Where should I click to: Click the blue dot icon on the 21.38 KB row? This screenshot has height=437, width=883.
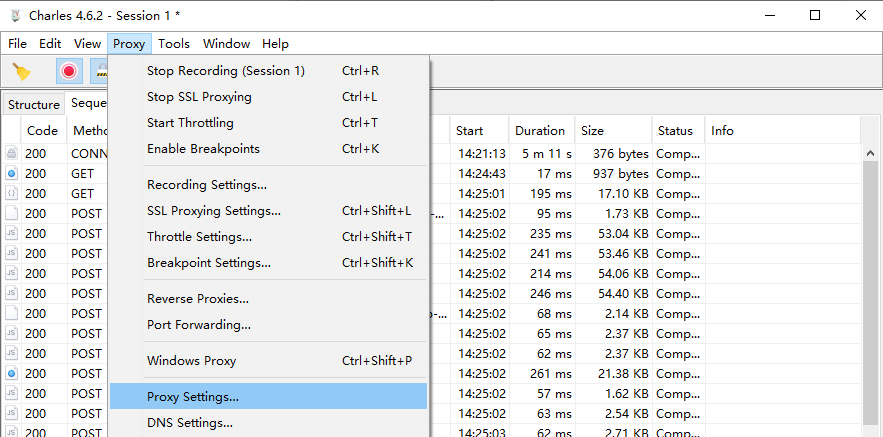11,373
